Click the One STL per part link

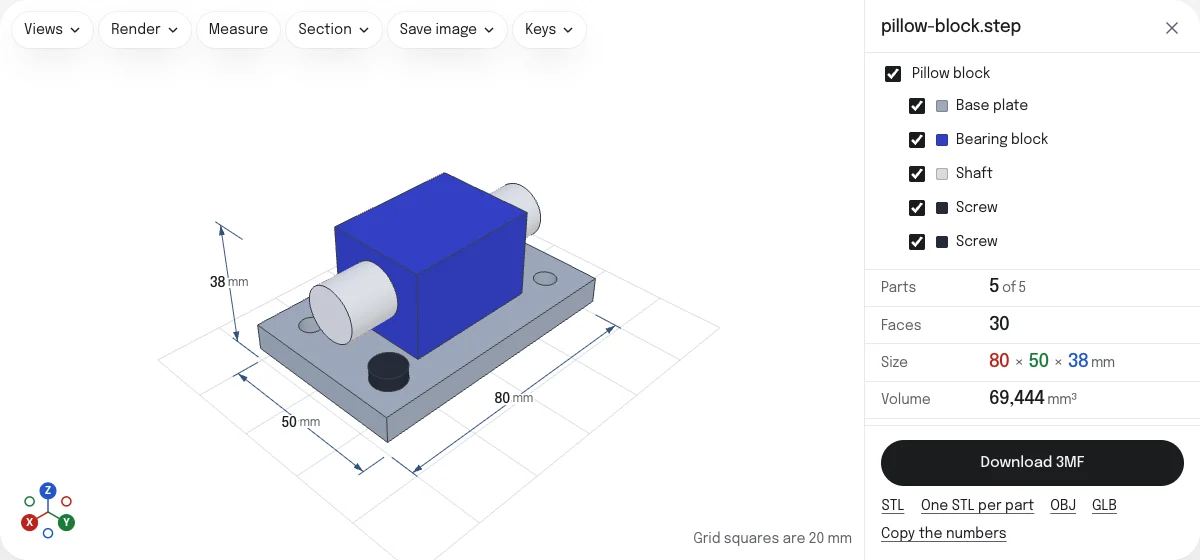click(977, 505)
